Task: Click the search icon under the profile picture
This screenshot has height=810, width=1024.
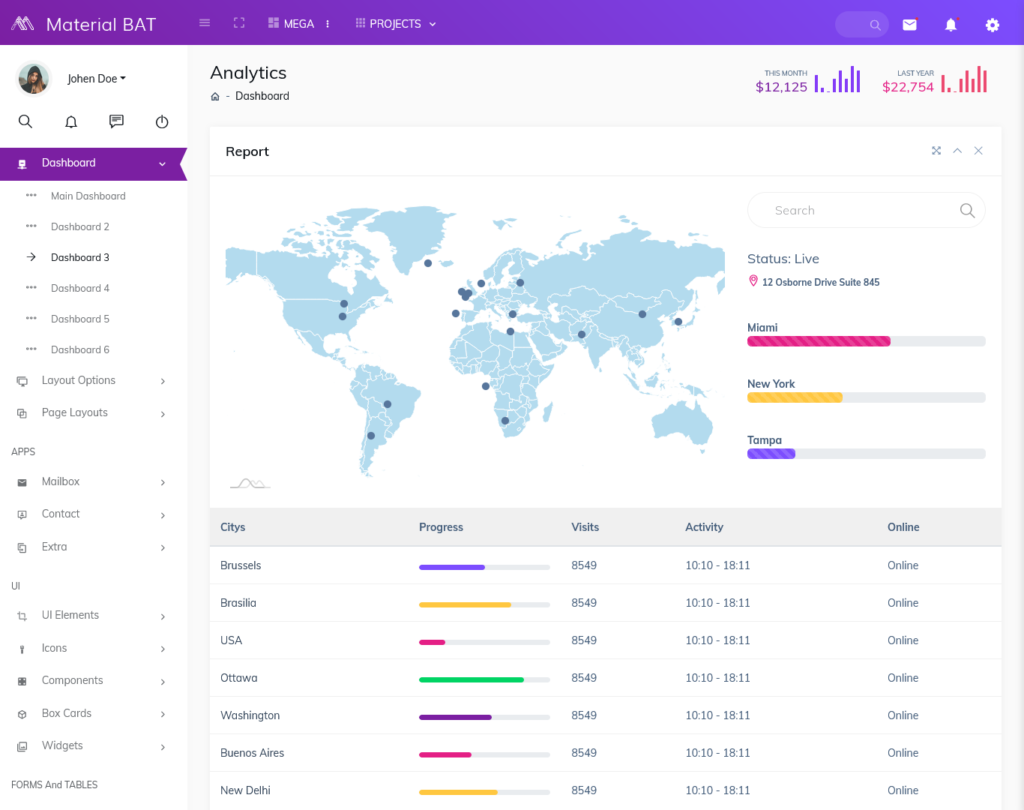Action: point(25,121)
